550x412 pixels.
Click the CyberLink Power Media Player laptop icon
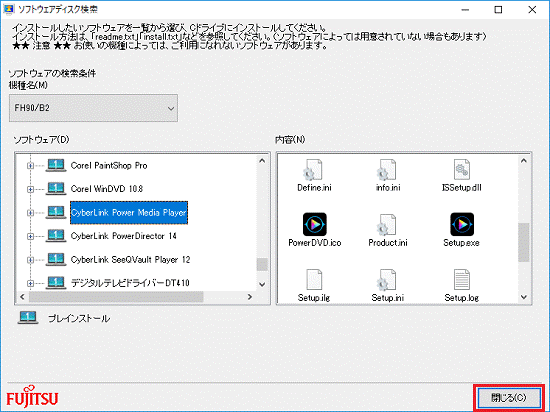56,212
